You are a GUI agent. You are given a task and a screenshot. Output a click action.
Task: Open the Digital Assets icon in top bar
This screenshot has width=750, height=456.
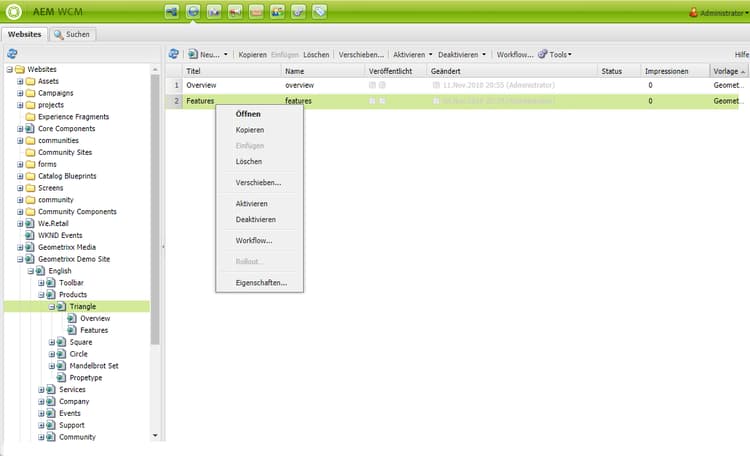[214, 11]
